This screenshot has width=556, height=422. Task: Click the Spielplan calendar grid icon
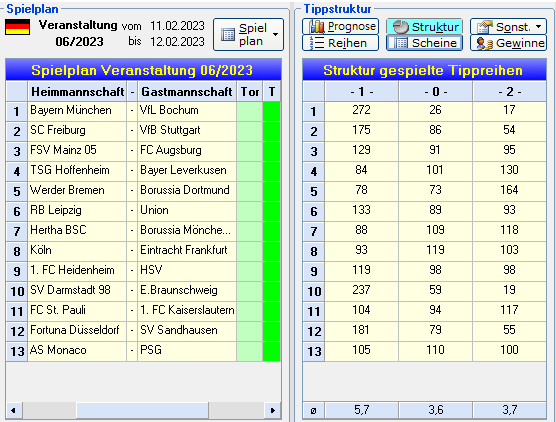pyautogui.click(x=228, y=34)
